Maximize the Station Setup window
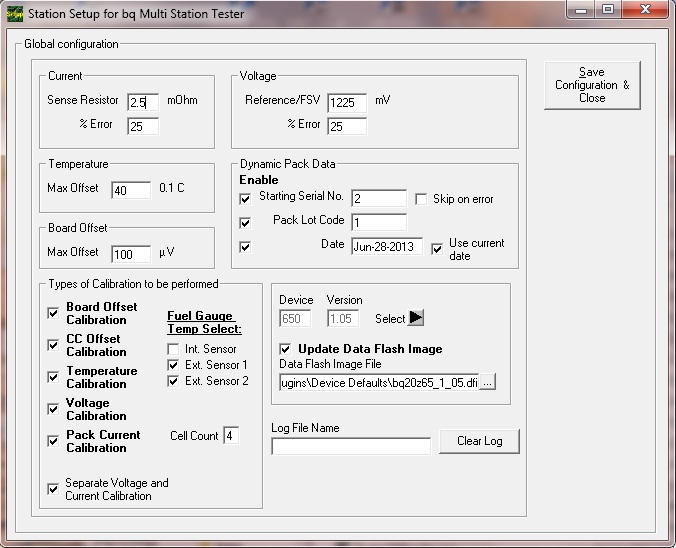 (x=608, y=9)
